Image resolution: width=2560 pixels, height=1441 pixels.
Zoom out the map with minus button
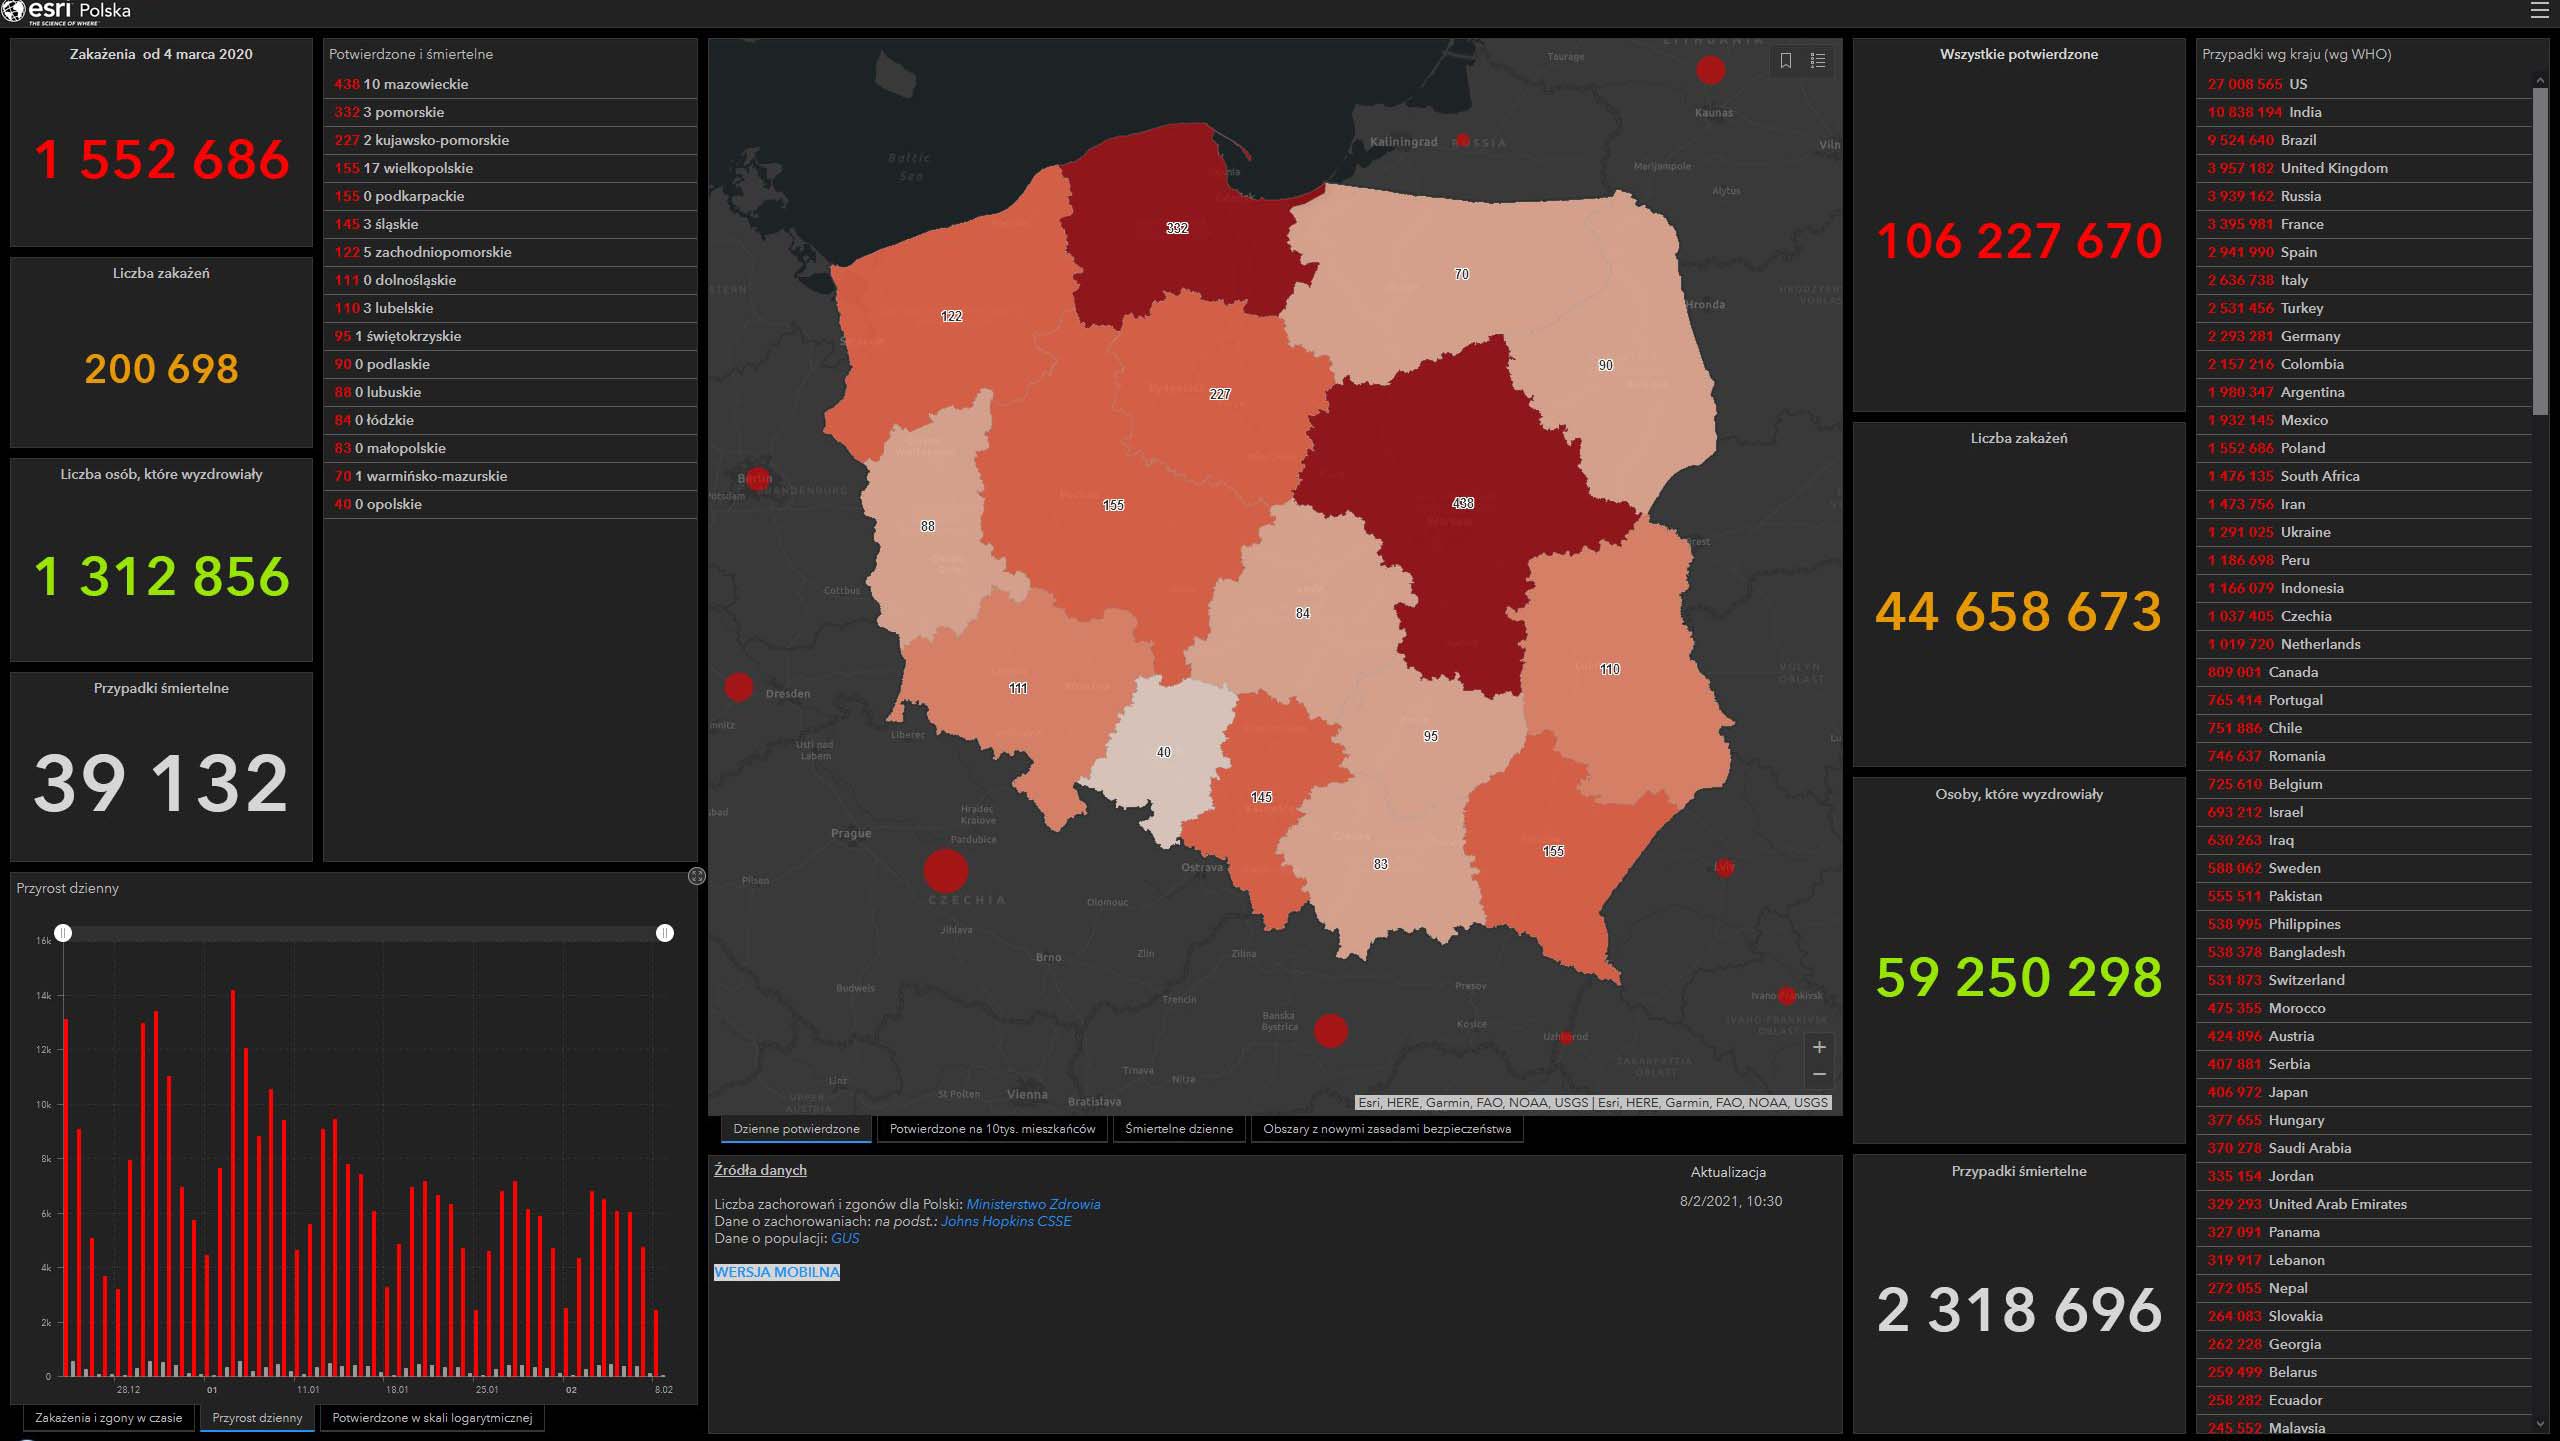pyautogui.click(x=1819, y=1074)
